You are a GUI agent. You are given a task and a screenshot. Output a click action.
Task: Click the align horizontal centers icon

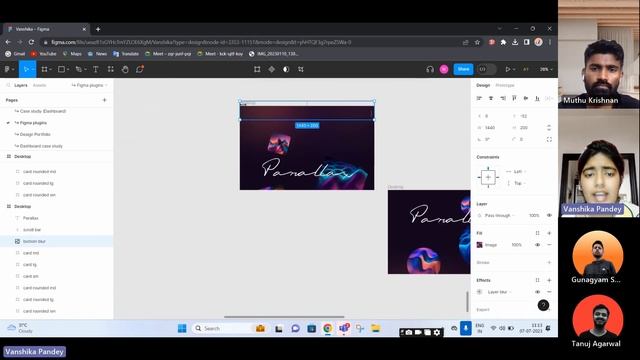(491, 98)
